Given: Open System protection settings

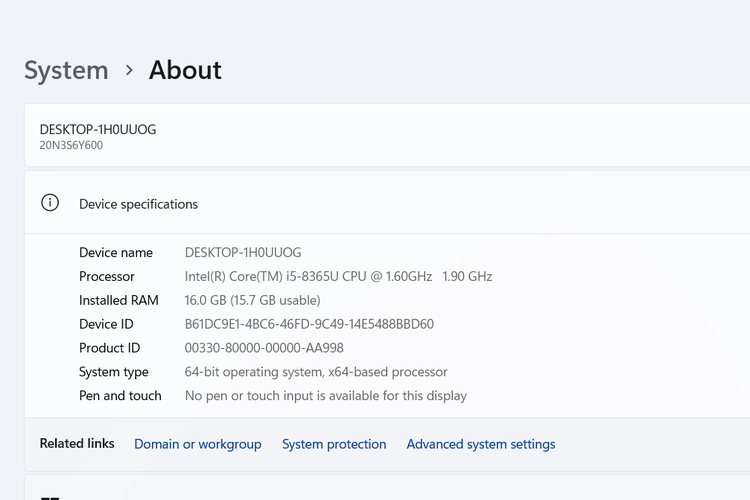Looking at the screenshot, I should 334,444.
